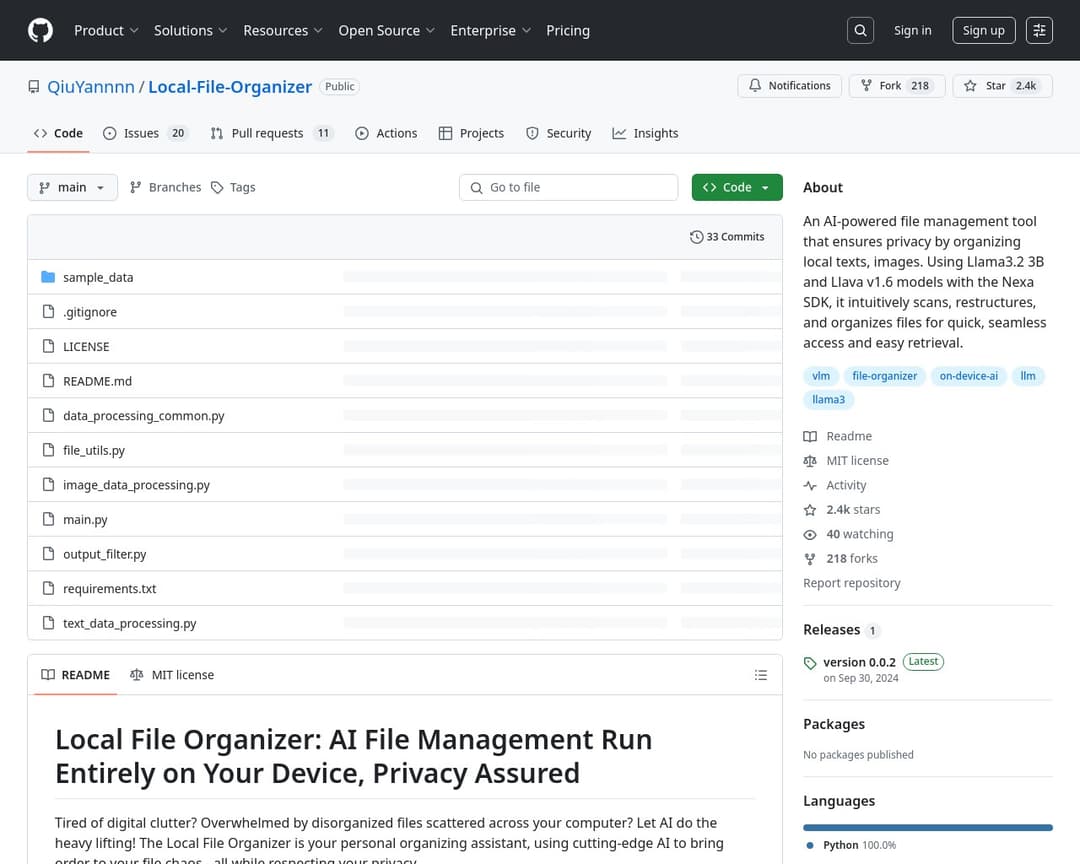Click the vlm topic tag

tap(820, 376)
